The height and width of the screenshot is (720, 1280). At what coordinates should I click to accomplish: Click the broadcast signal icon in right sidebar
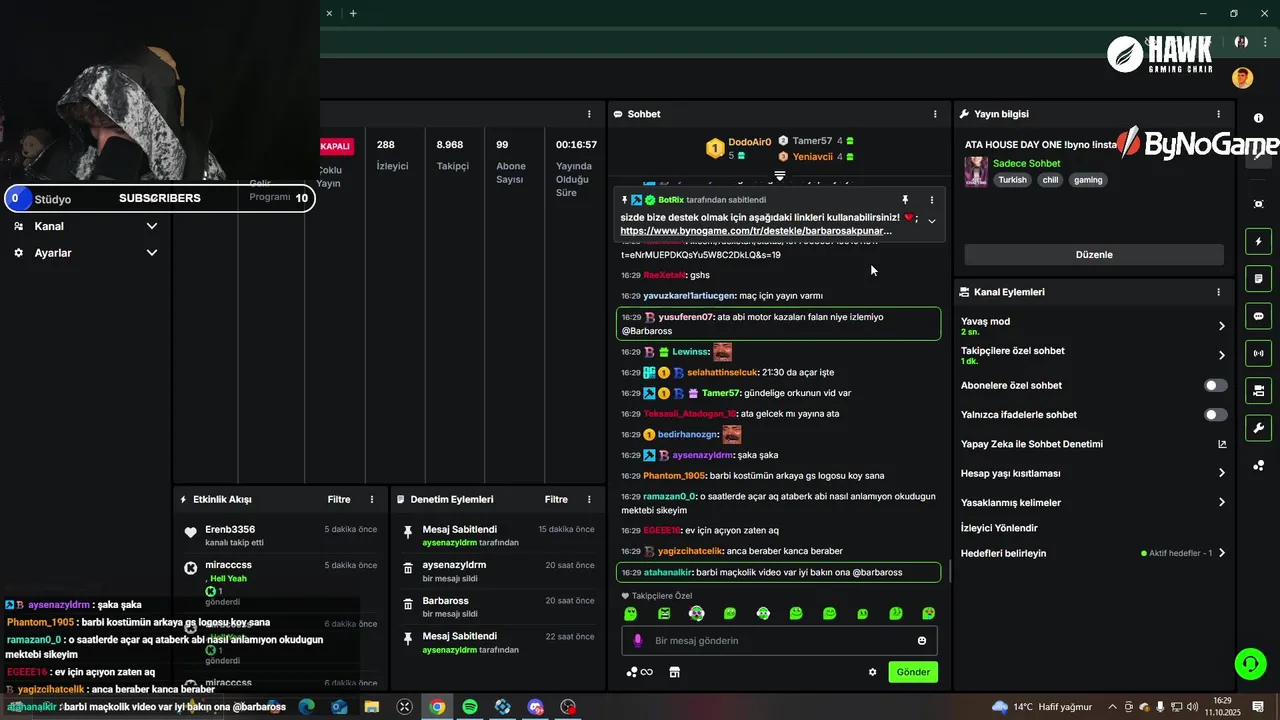(x=1258, y=353)
